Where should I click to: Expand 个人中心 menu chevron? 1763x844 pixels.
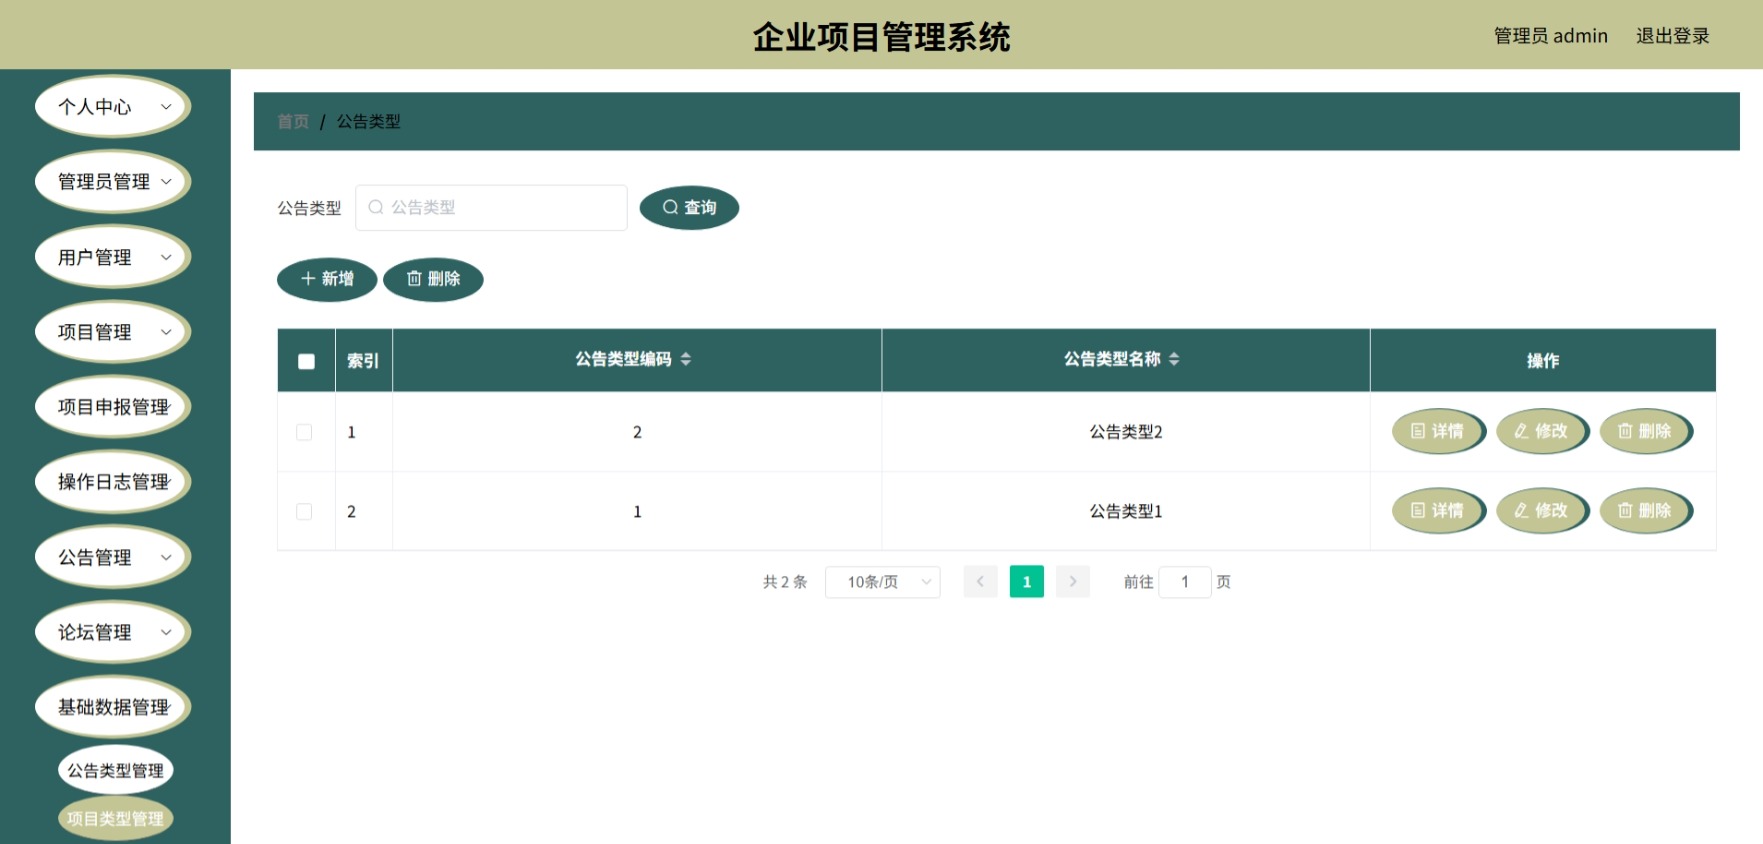[x=166, y=106]
